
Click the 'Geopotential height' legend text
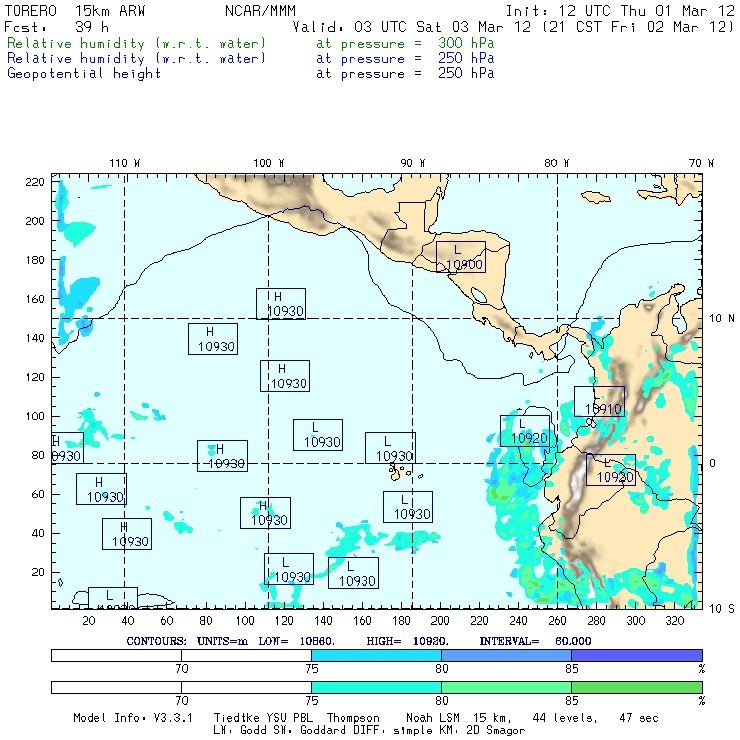(x=84, y=74)
